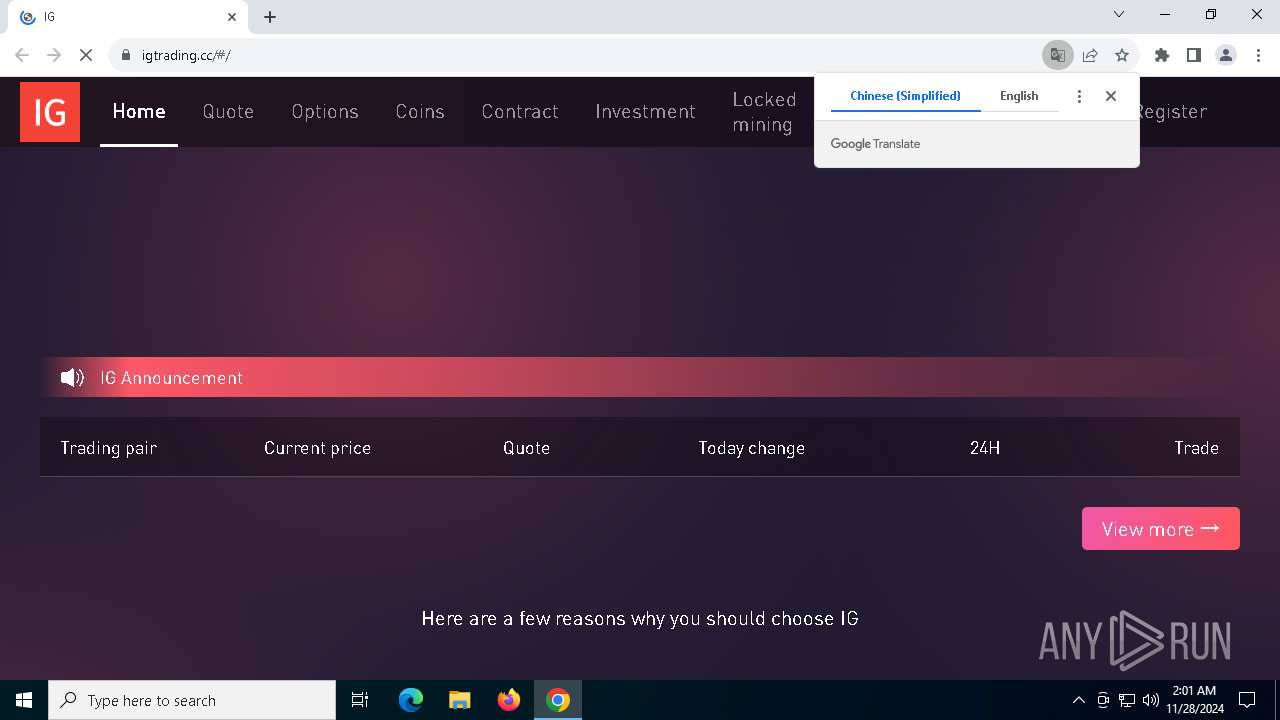Launch Firefox from taskbar
The image size is (1280, 720).
[509, 700]
